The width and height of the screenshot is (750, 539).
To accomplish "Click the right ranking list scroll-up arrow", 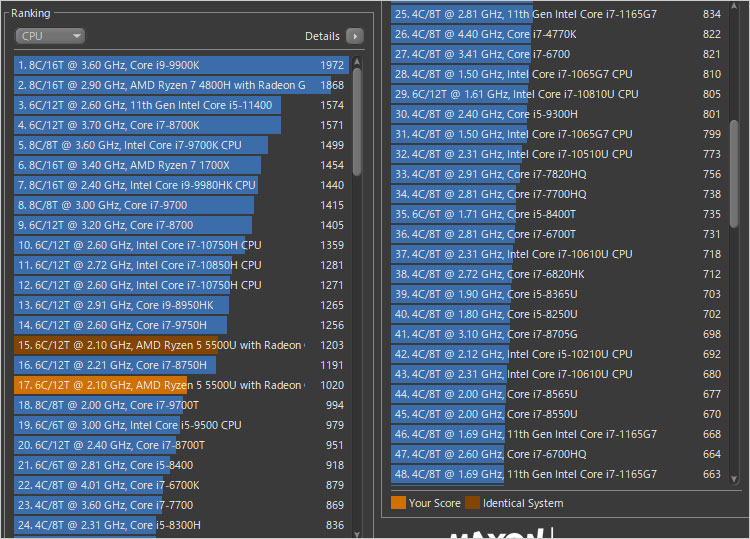I will coord(734,7).
